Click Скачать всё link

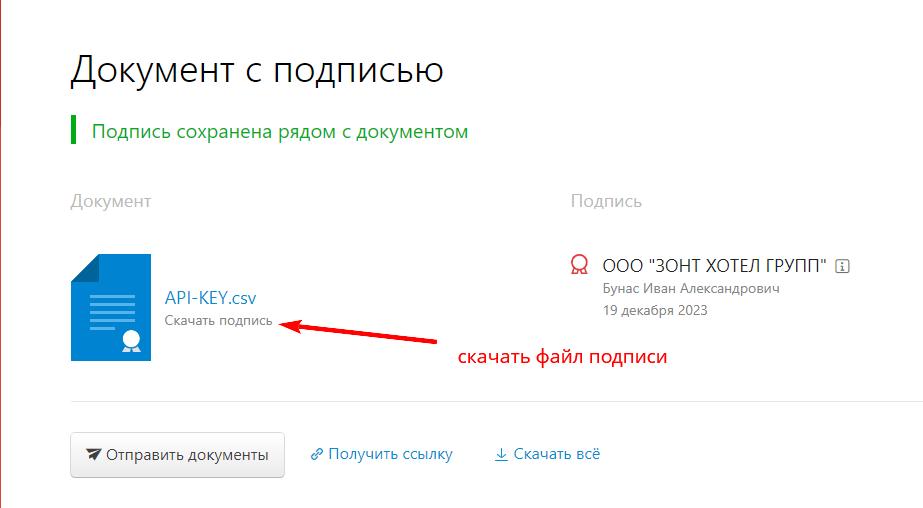556,454
